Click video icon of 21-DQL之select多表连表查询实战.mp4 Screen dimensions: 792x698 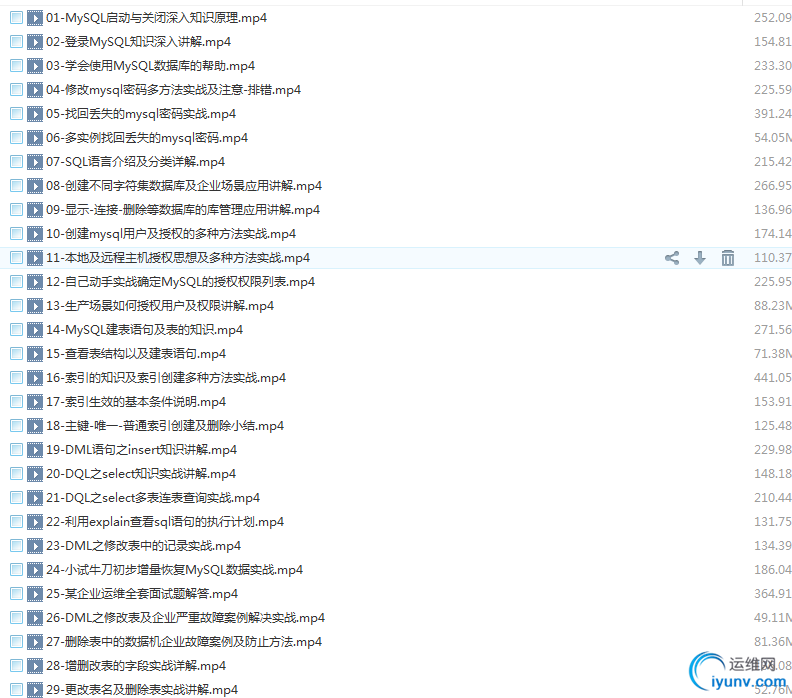point(35,498)
